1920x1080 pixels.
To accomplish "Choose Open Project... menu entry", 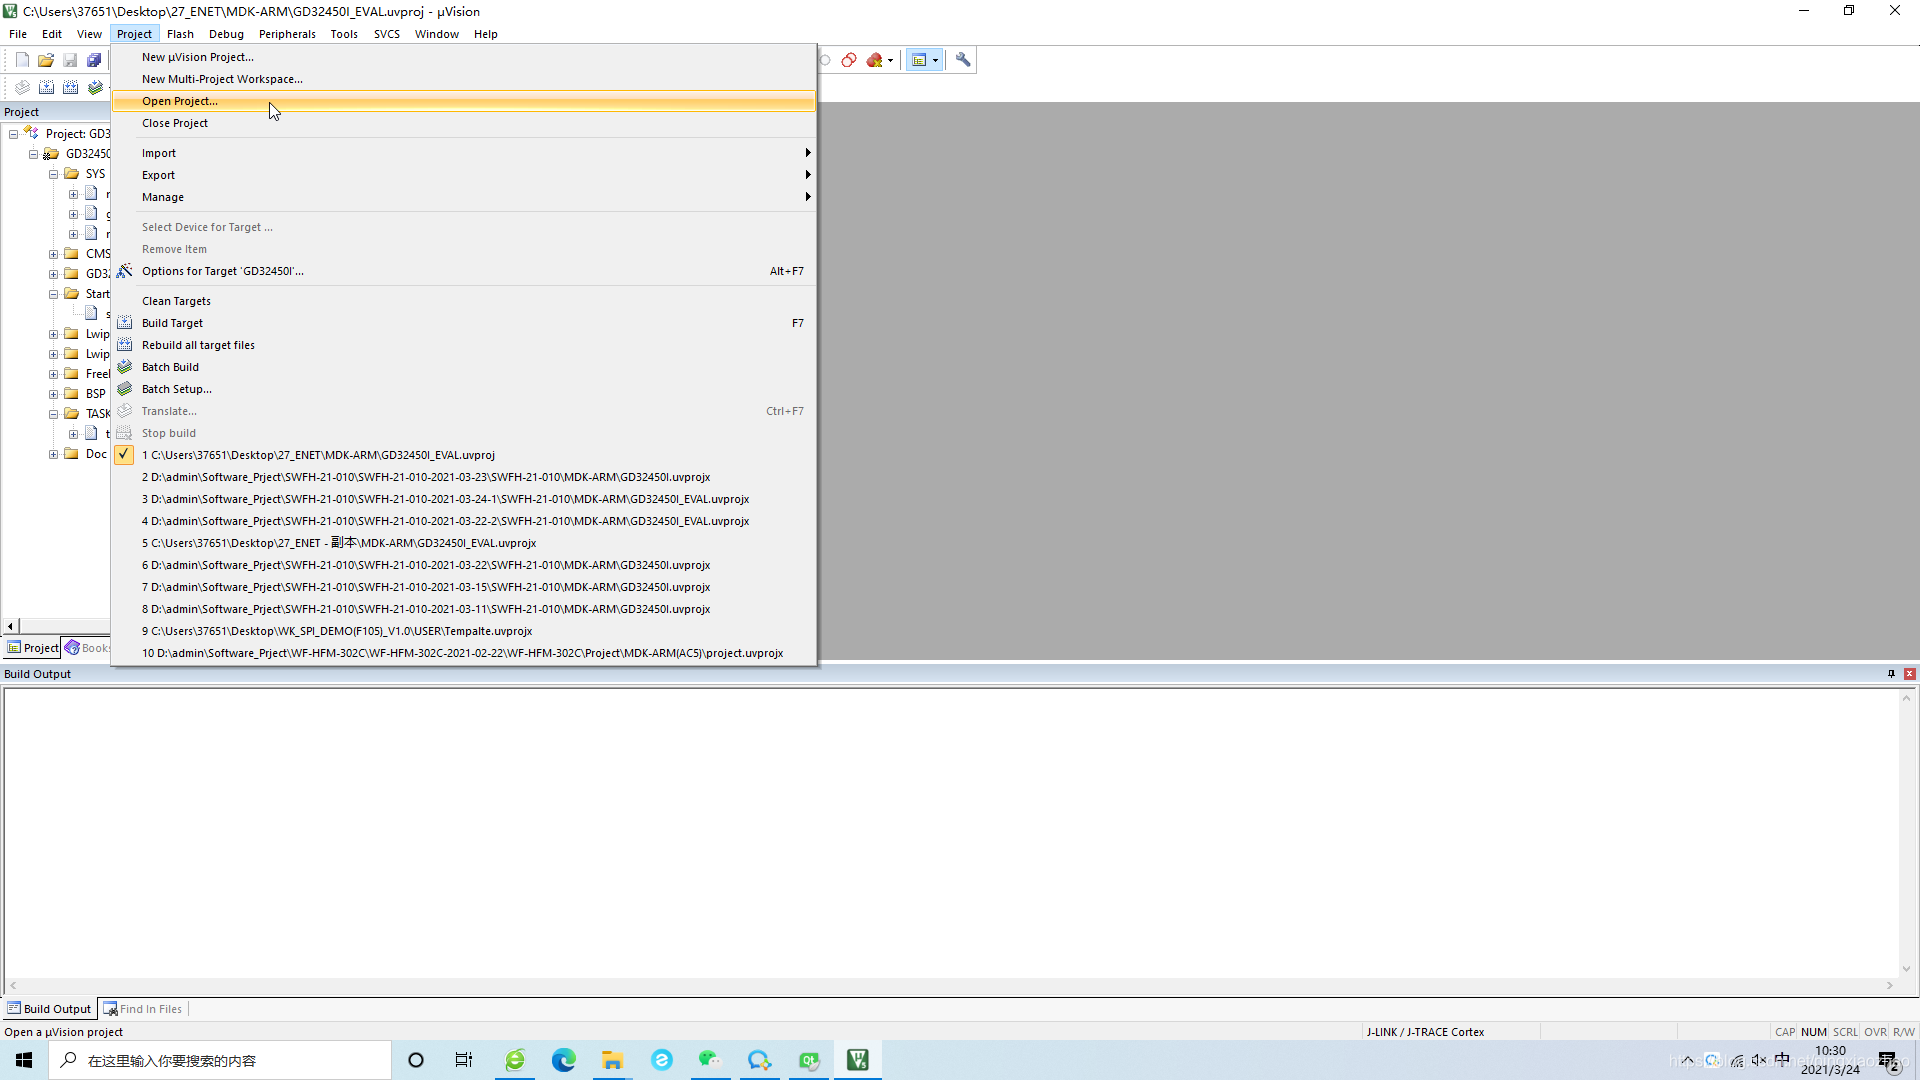I will click(x=180, y=101).
